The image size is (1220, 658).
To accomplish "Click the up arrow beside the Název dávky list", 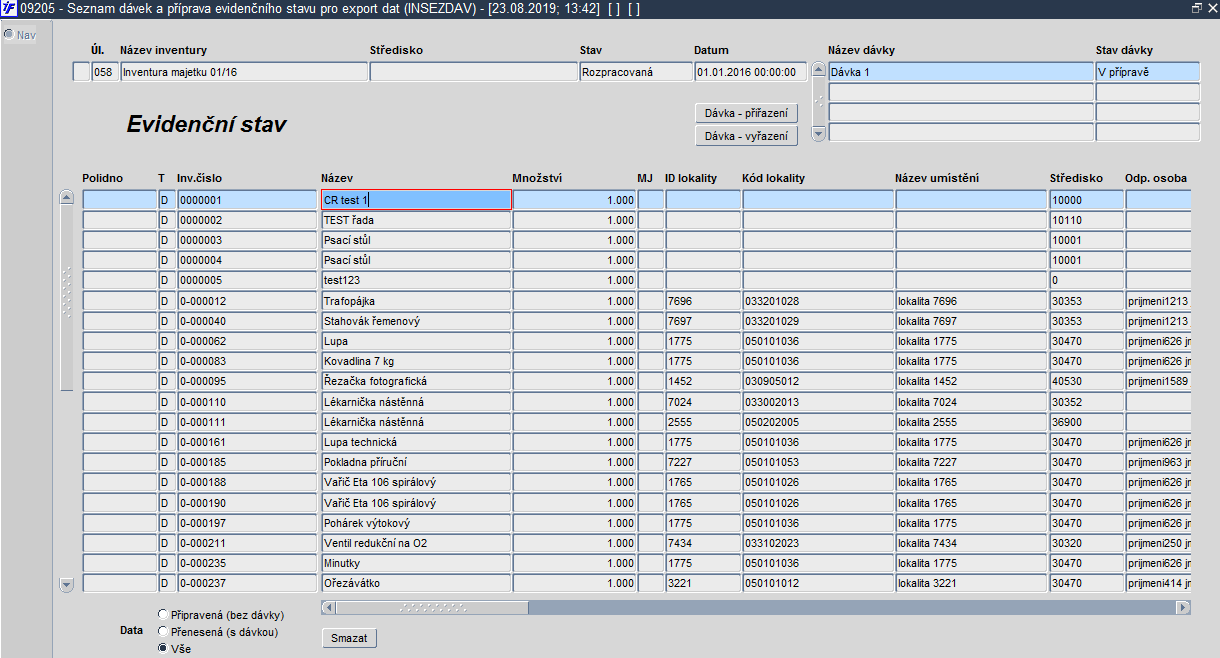I will click(x=818, y=70).
